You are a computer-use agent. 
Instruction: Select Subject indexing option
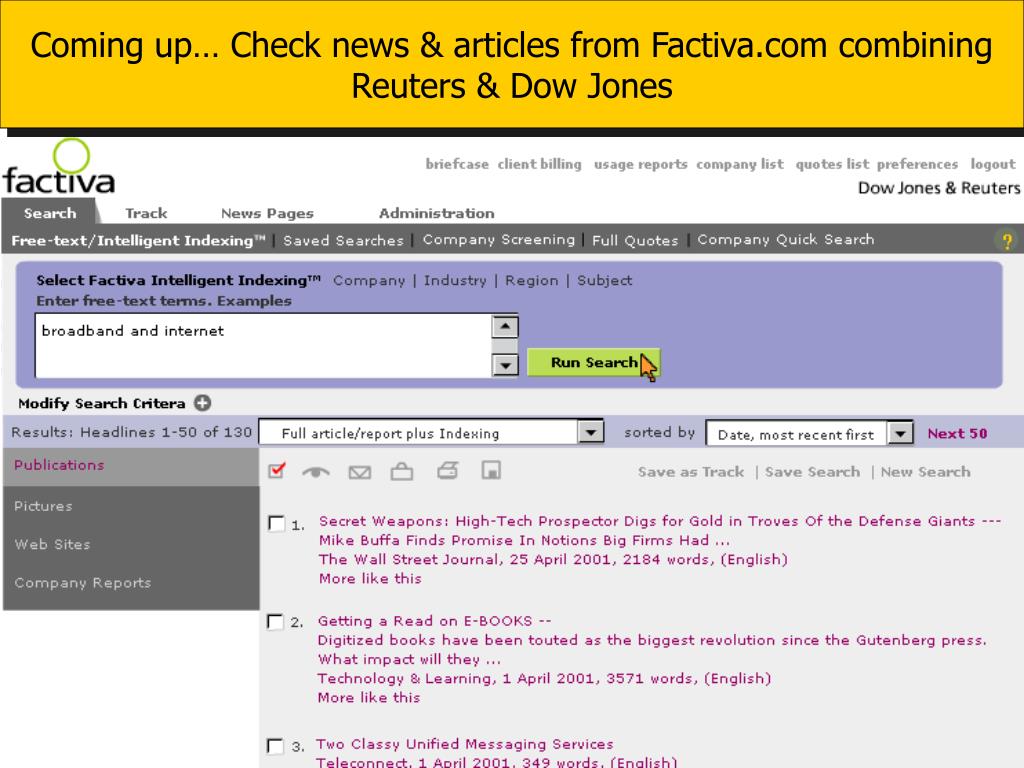[605, 281]
